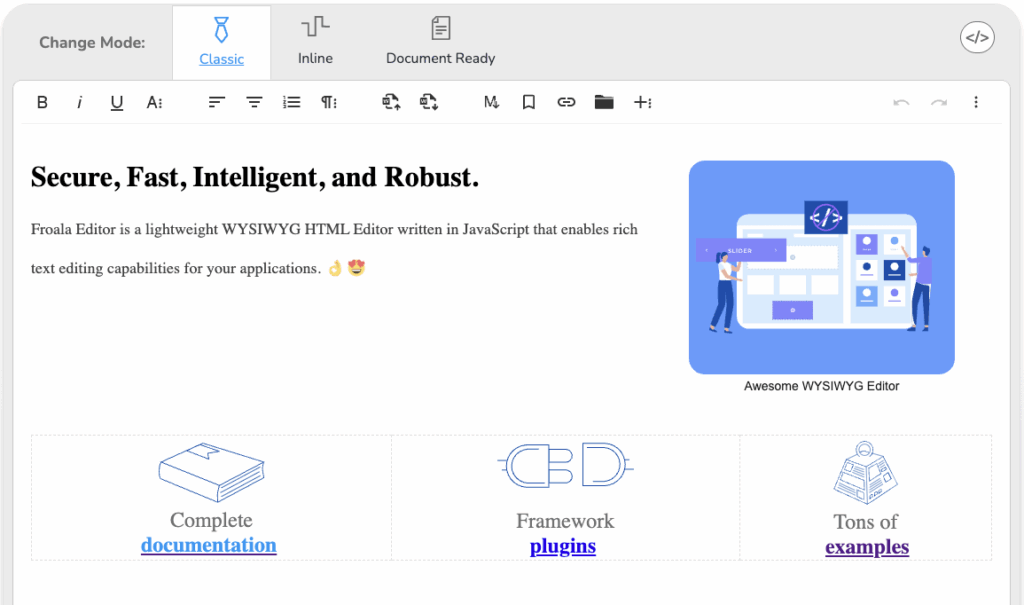
Task: Open the ordered list options
Action: pyautogui.click(x=291, y=102)
